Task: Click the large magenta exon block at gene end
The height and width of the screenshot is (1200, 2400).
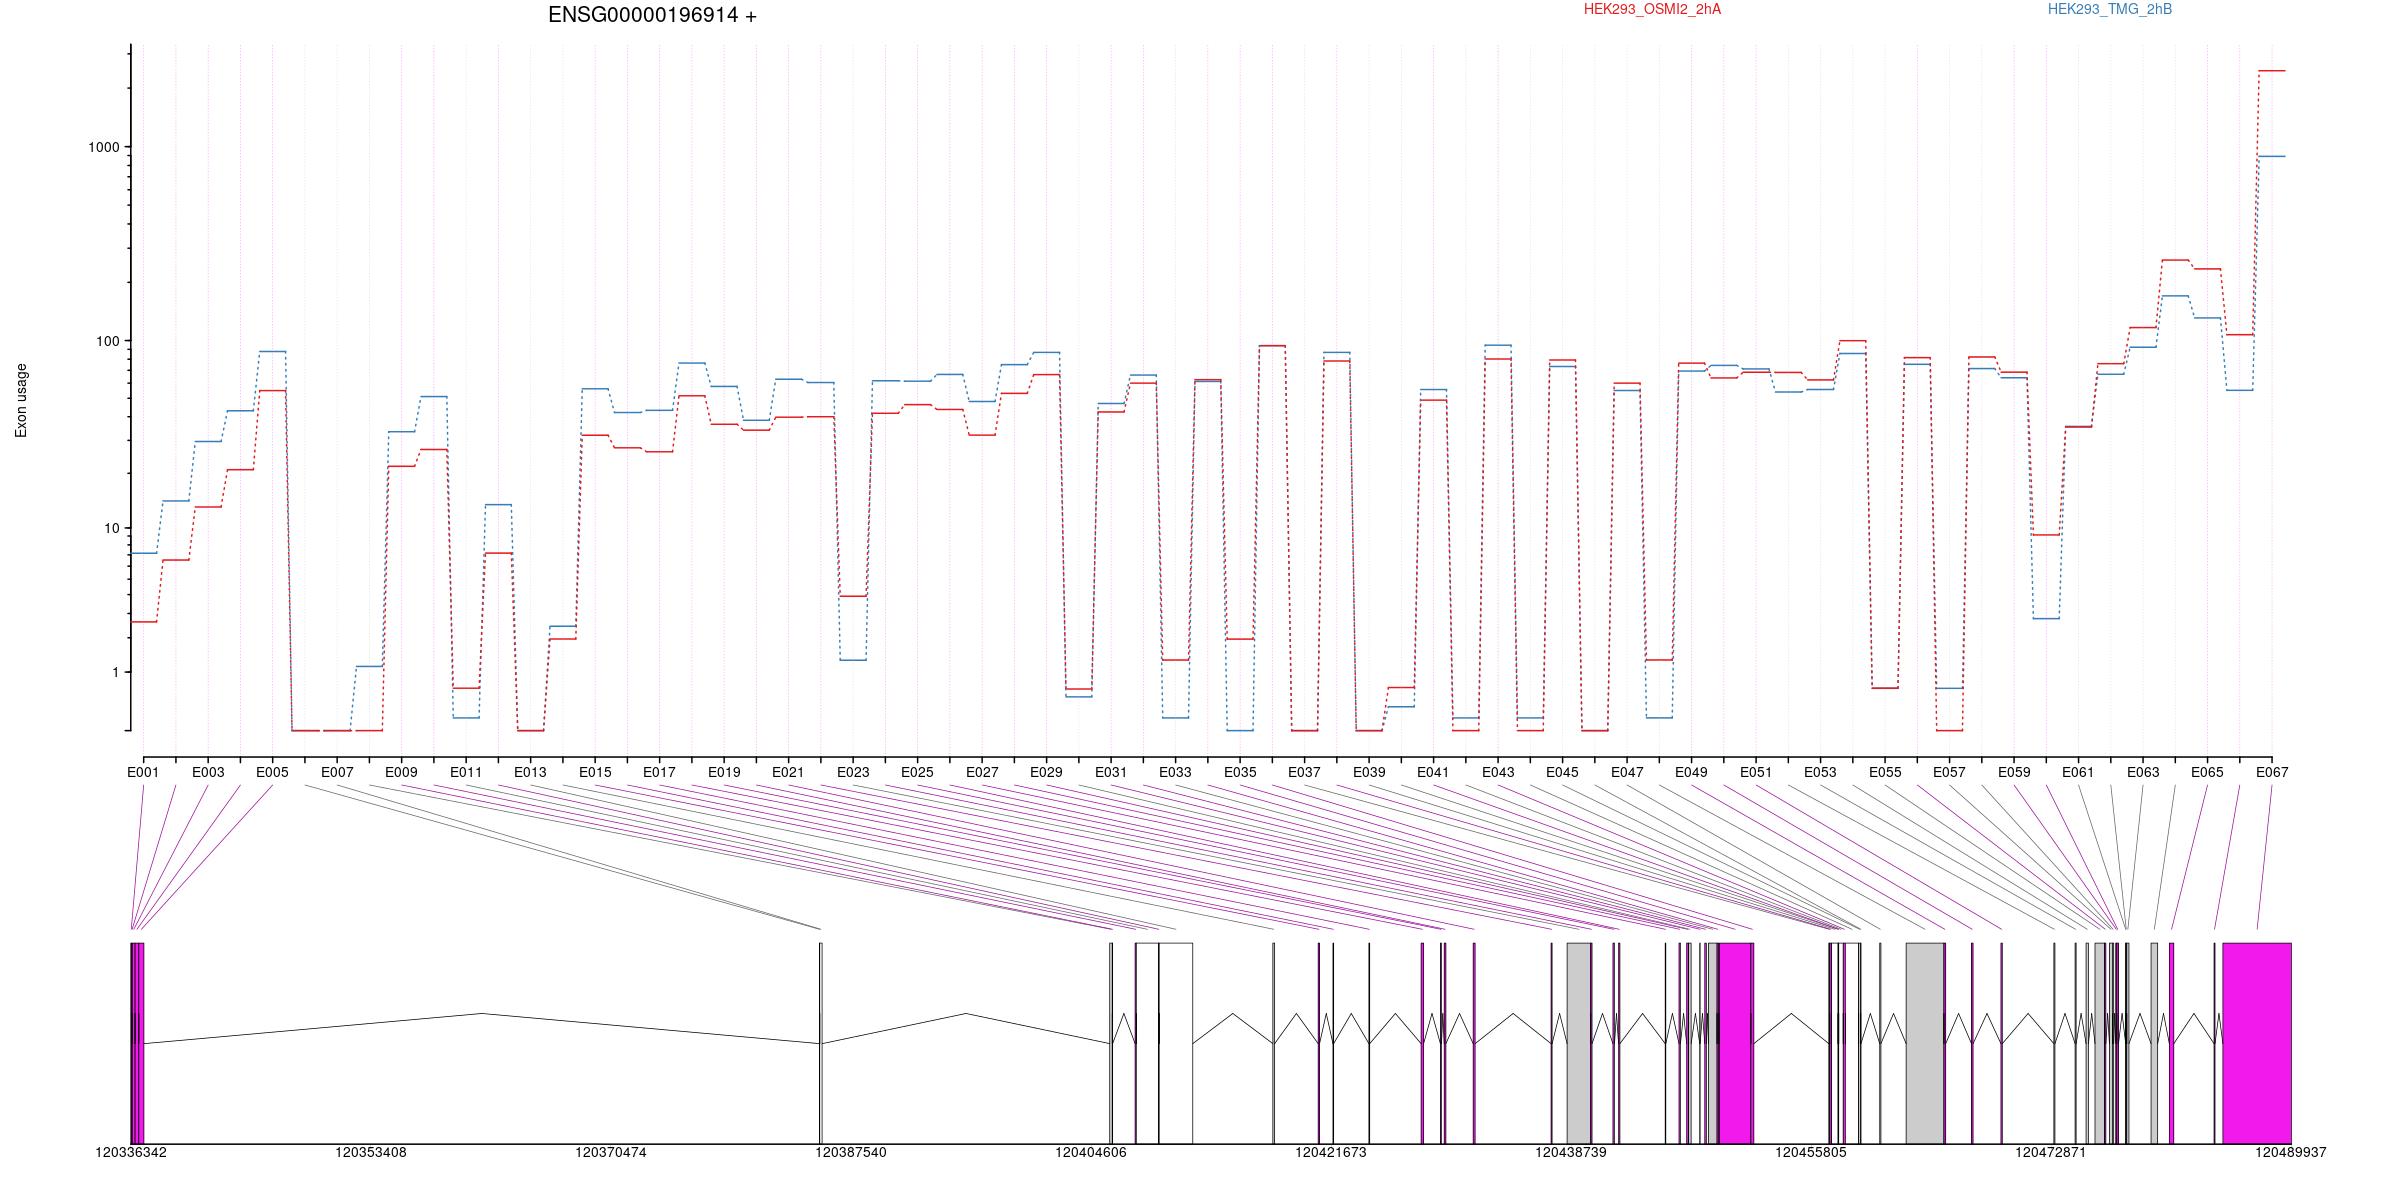Action: click(2256, 1043)
